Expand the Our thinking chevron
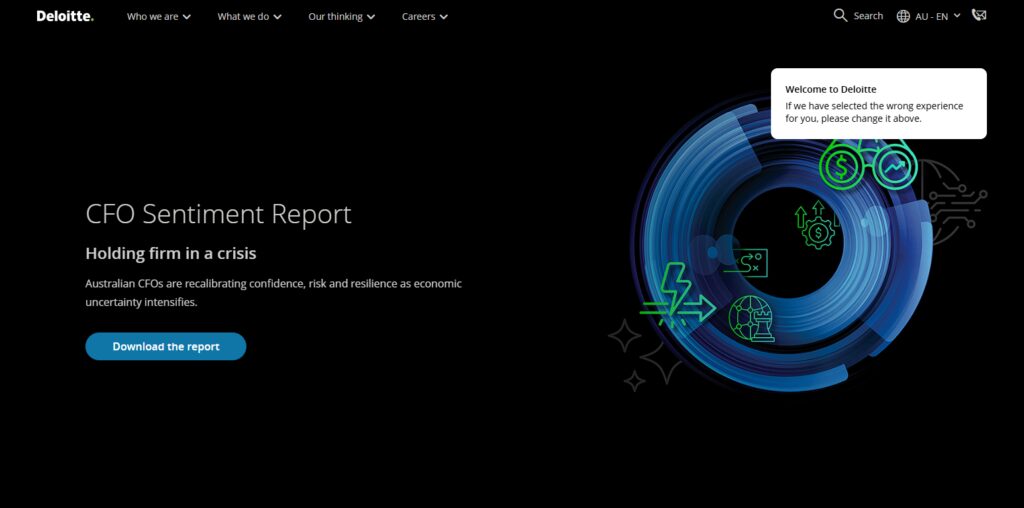1024x508 pixels. pyautogui.click(x=371, y=17)
